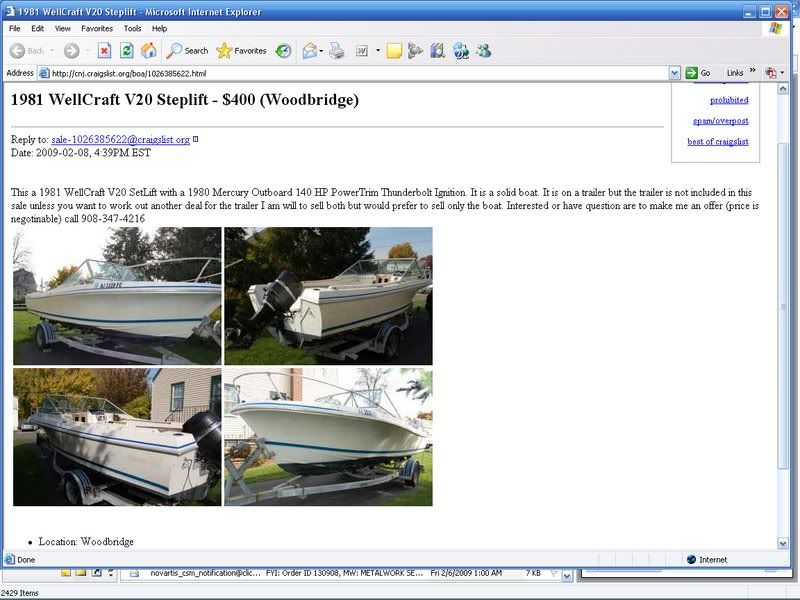Open the Adobe PDF toolbar dropdown arrow
800x600 pixels.
[x=782, y=73]
